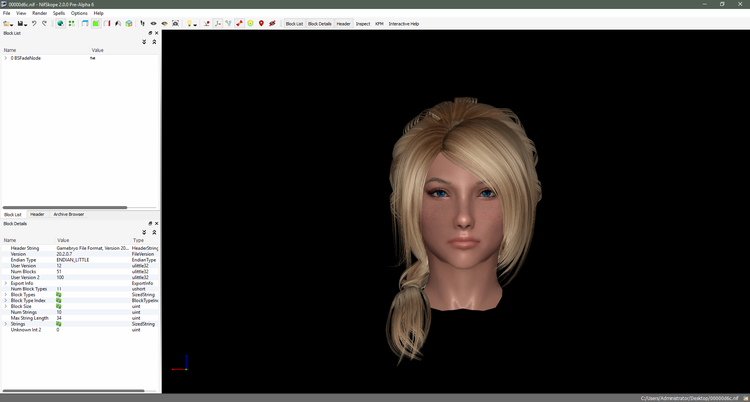Click the axis with red dot icon

point(207,23)
